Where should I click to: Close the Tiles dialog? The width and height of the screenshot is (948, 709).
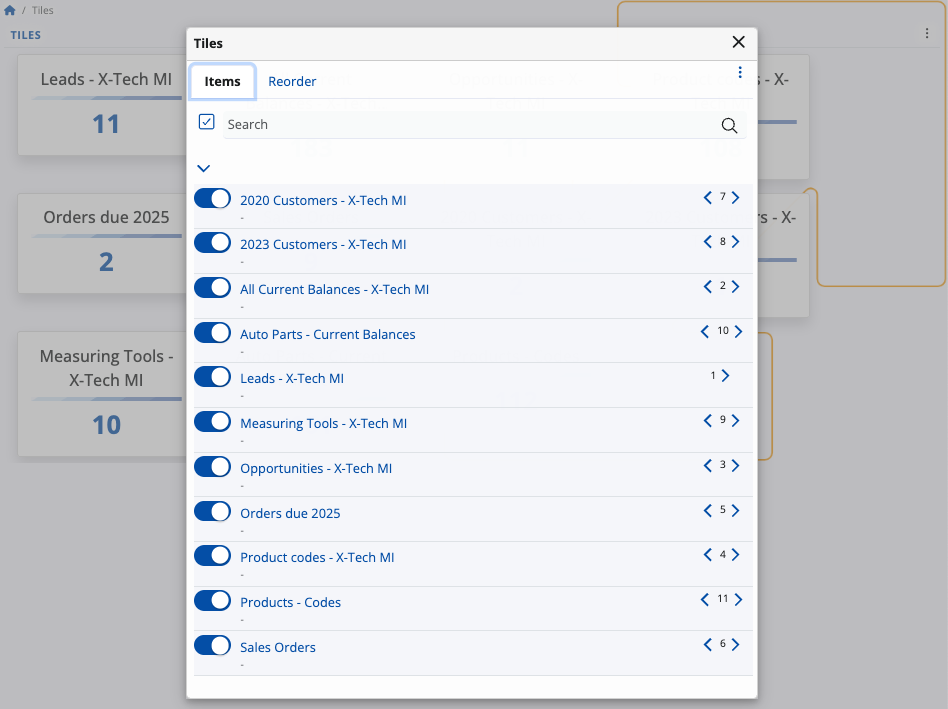(x=738, y=42)
